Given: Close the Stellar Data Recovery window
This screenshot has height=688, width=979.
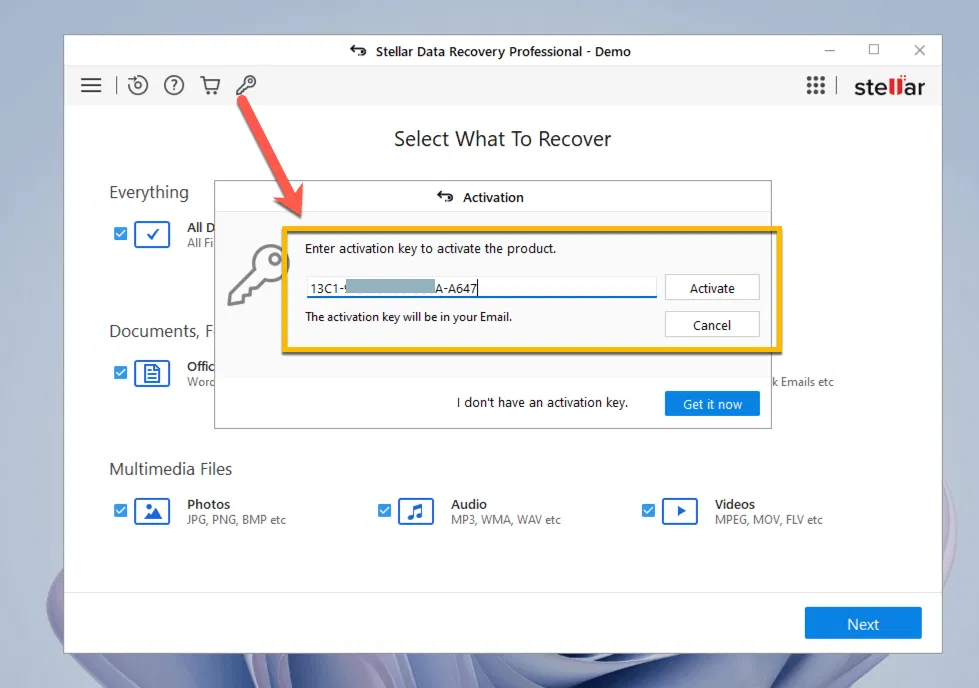Looking at the screenshot, I should tap(920, 51).
